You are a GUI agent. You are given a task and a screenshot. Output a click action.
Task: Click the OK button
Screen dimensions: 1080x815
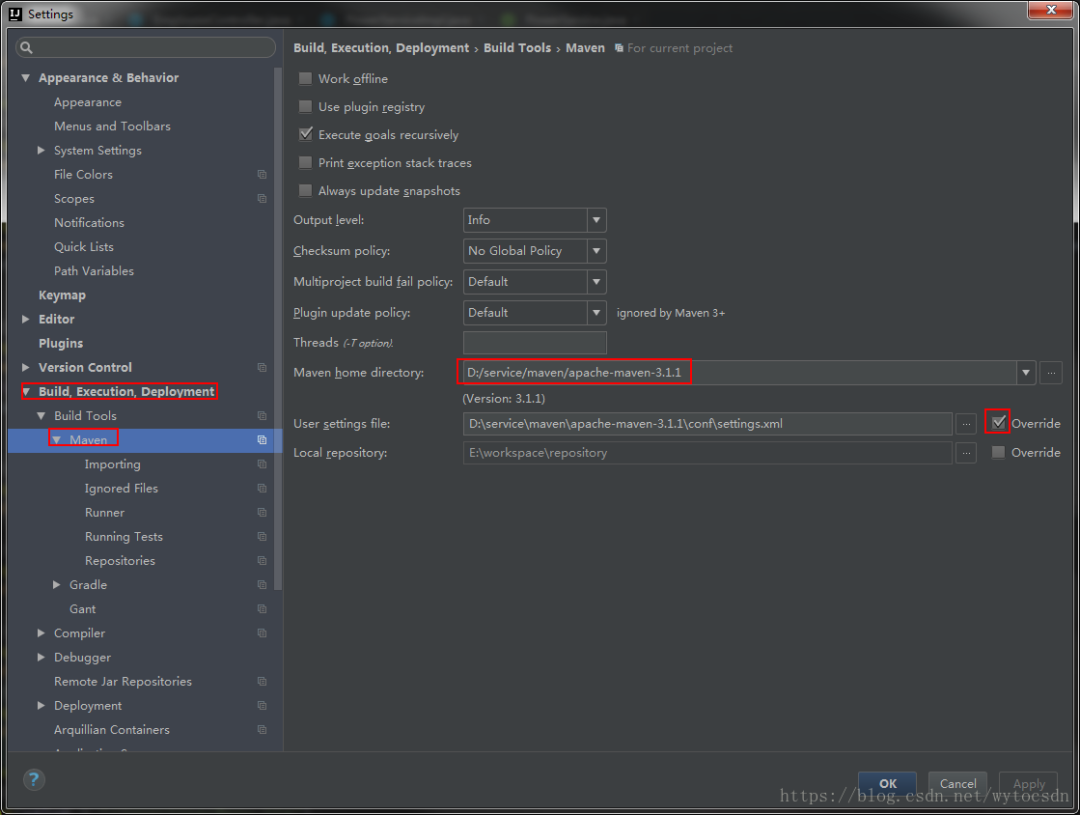coord(888,784)
